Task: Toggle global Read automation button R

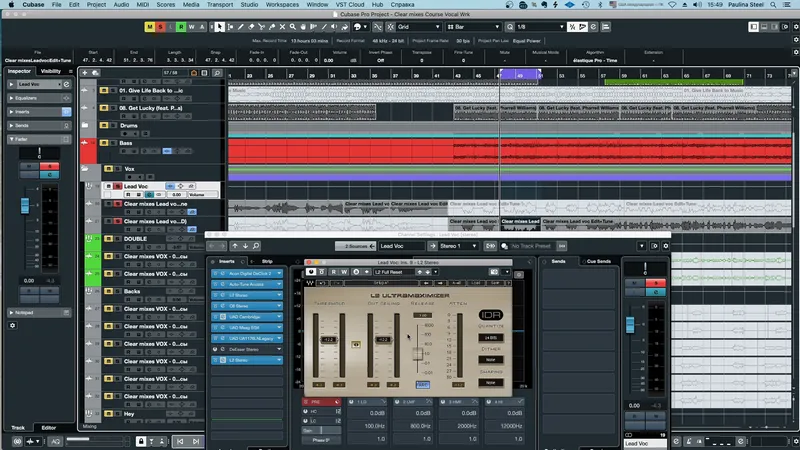Action: click(x=181, y=27)
